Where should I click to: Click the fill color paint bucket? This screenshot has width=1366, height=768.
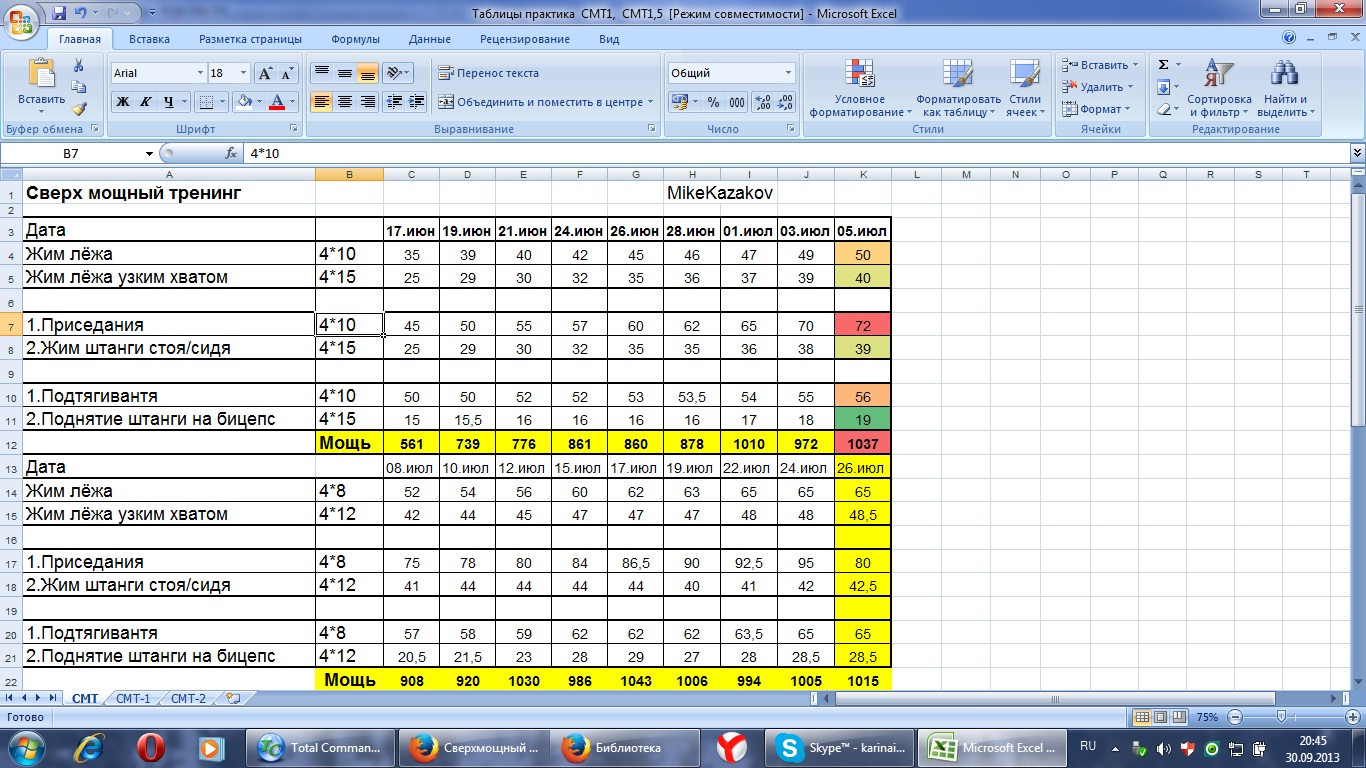[244, 102]
